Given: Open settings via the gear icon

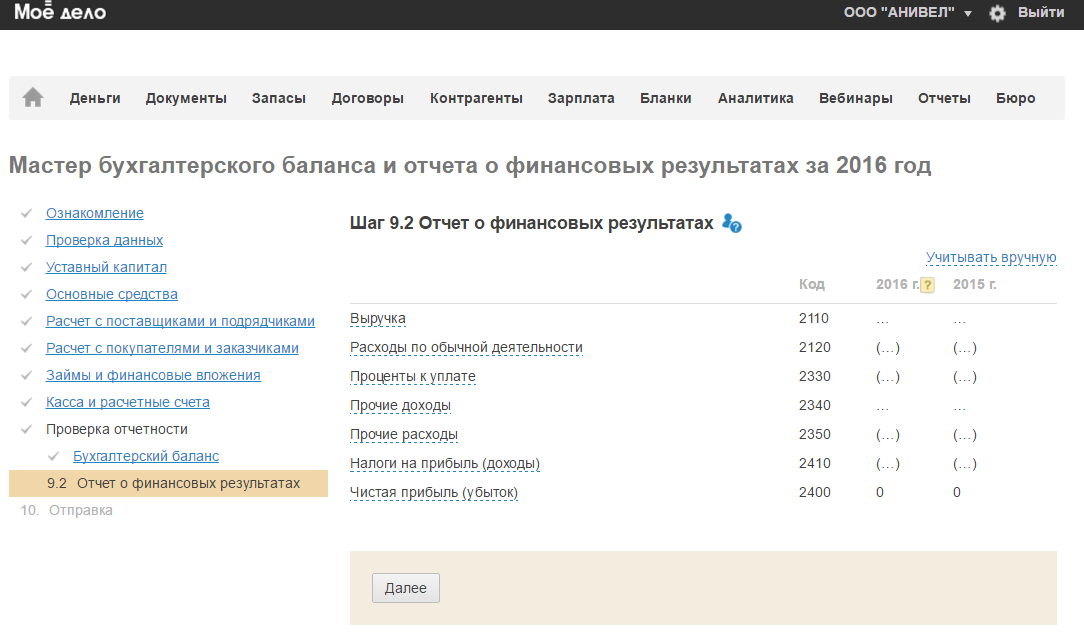Looking at the screenshot, I should coord(997,13).
